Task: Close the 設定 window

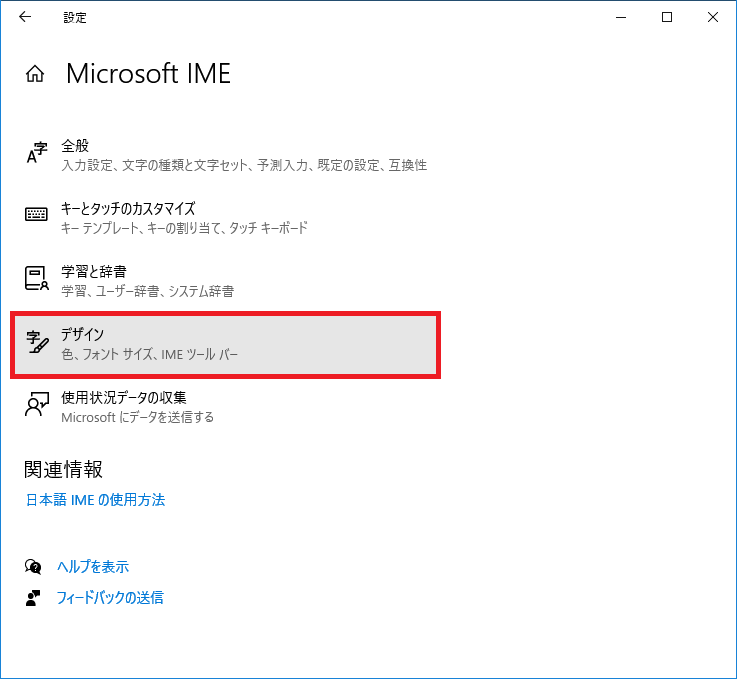Action: click(x=713, y=17)
